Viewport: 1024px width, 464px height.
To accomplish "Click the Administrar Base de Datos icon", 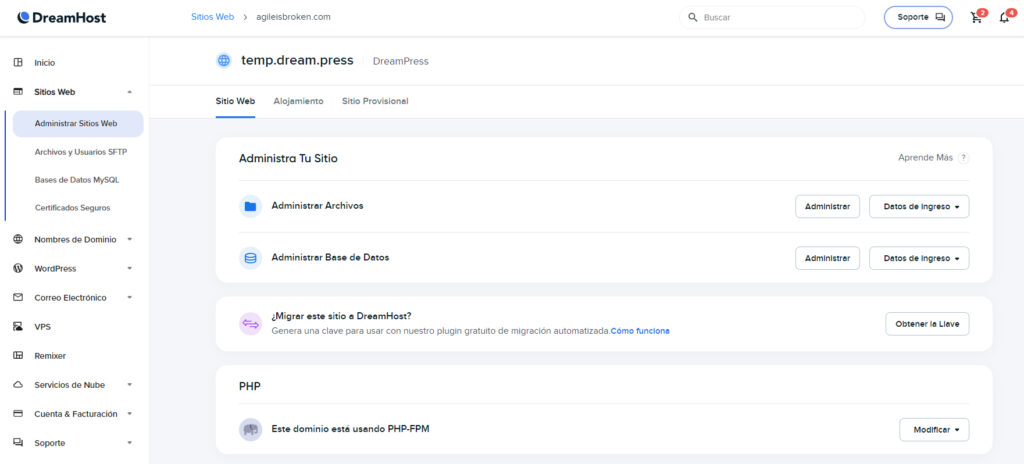I will 250,258.
